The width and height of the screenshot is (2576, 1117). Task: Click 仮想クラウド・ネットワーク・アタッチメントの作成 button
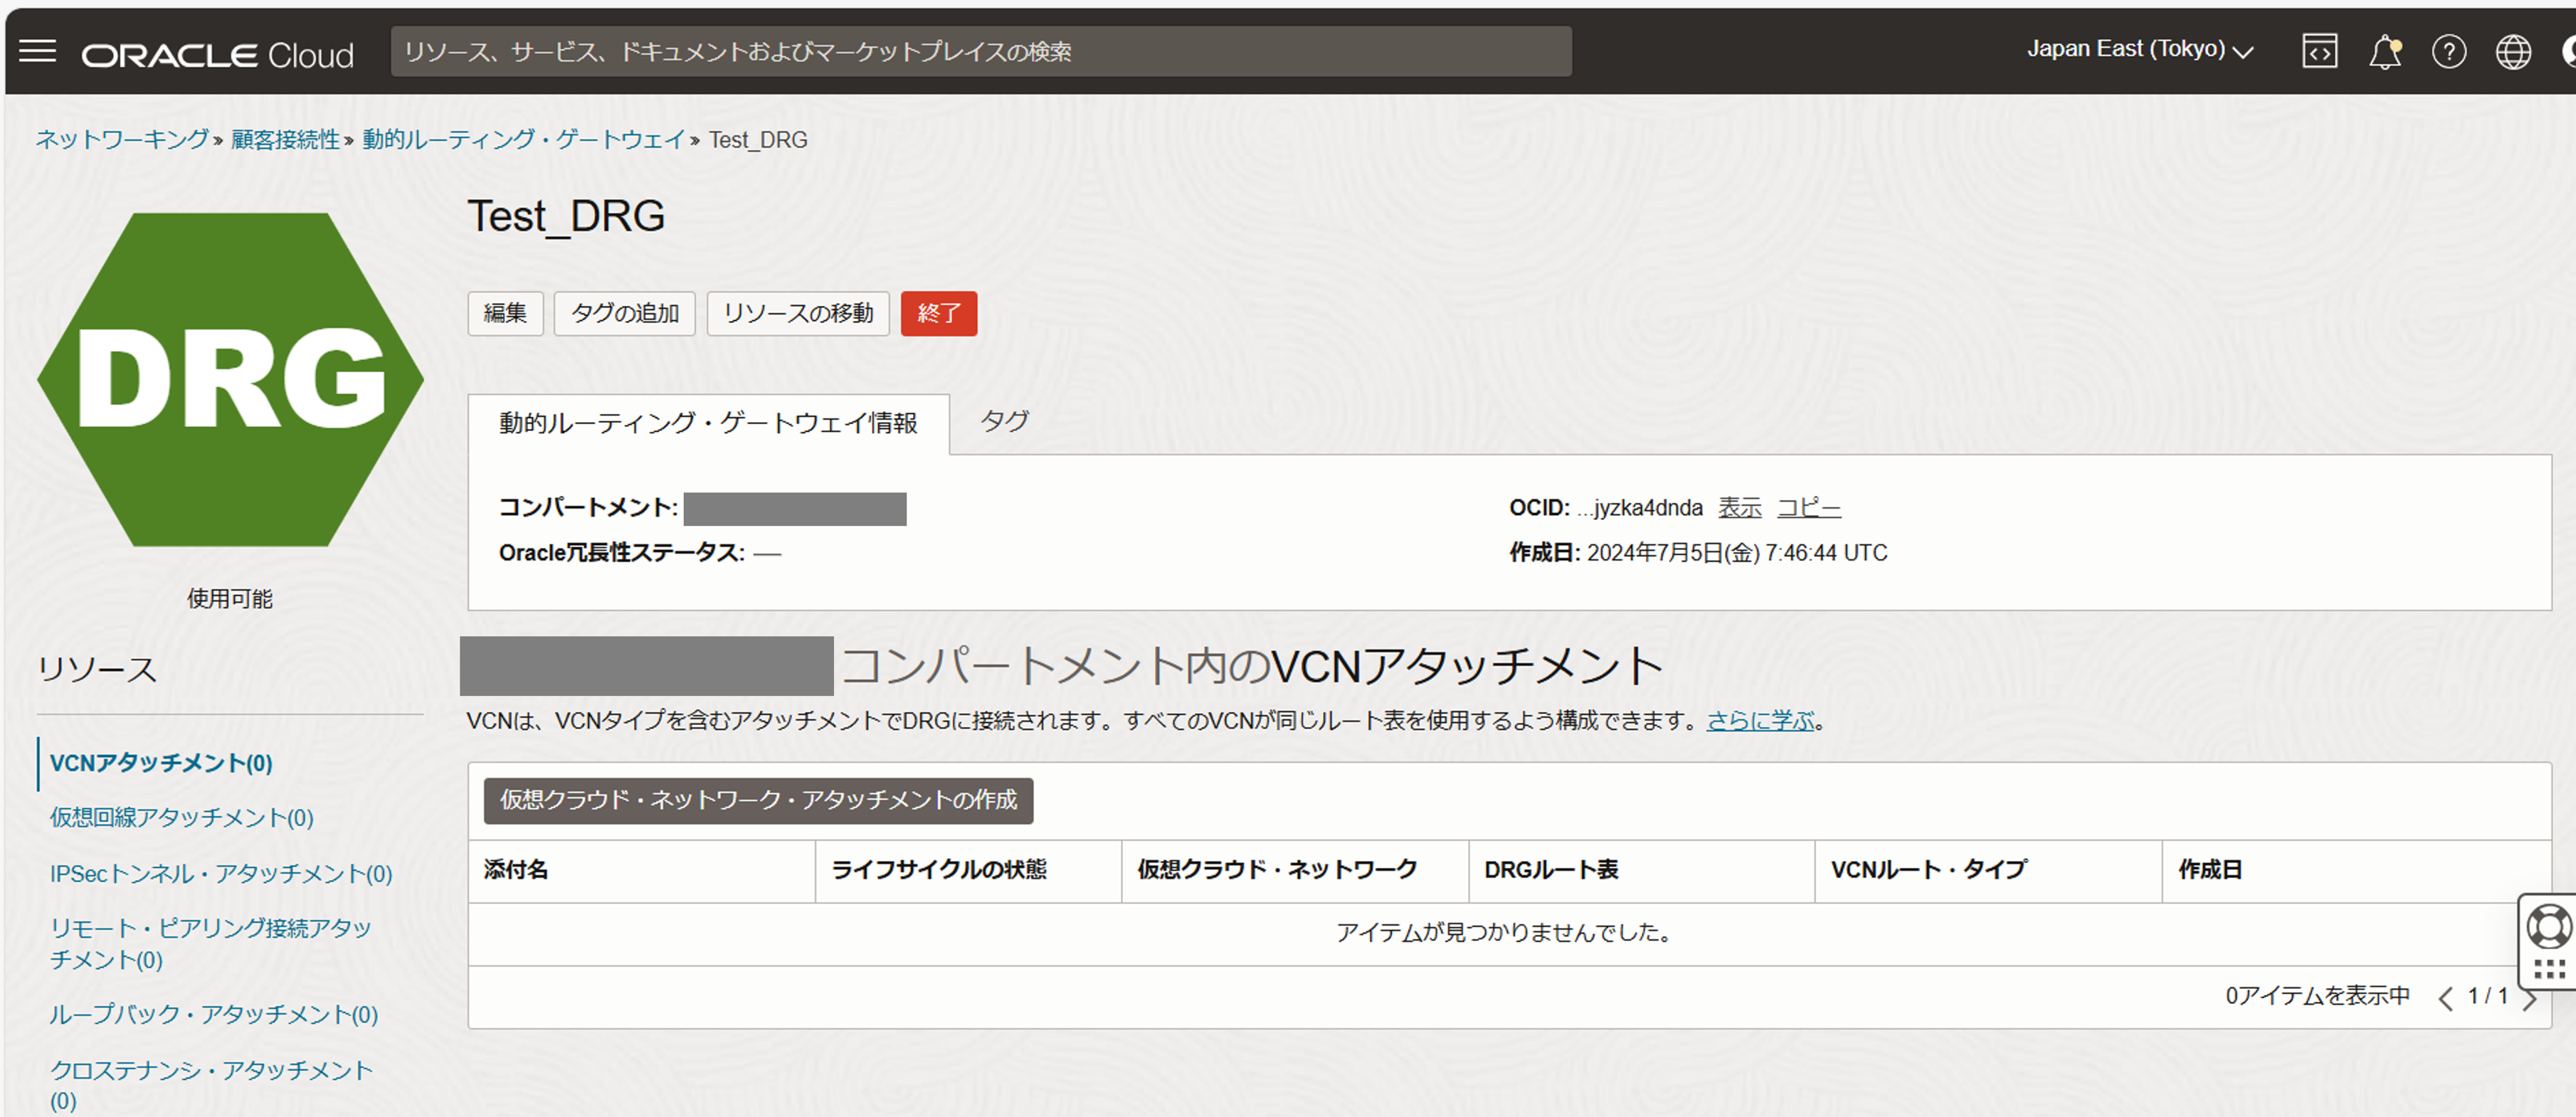tap(758, 800)
